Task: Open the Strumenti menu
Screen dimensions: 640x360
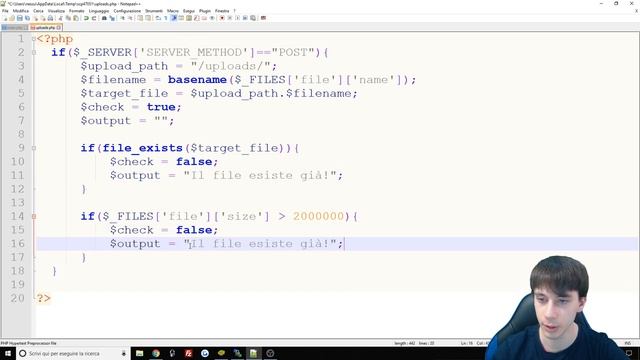Action: [x=154, y=11]
